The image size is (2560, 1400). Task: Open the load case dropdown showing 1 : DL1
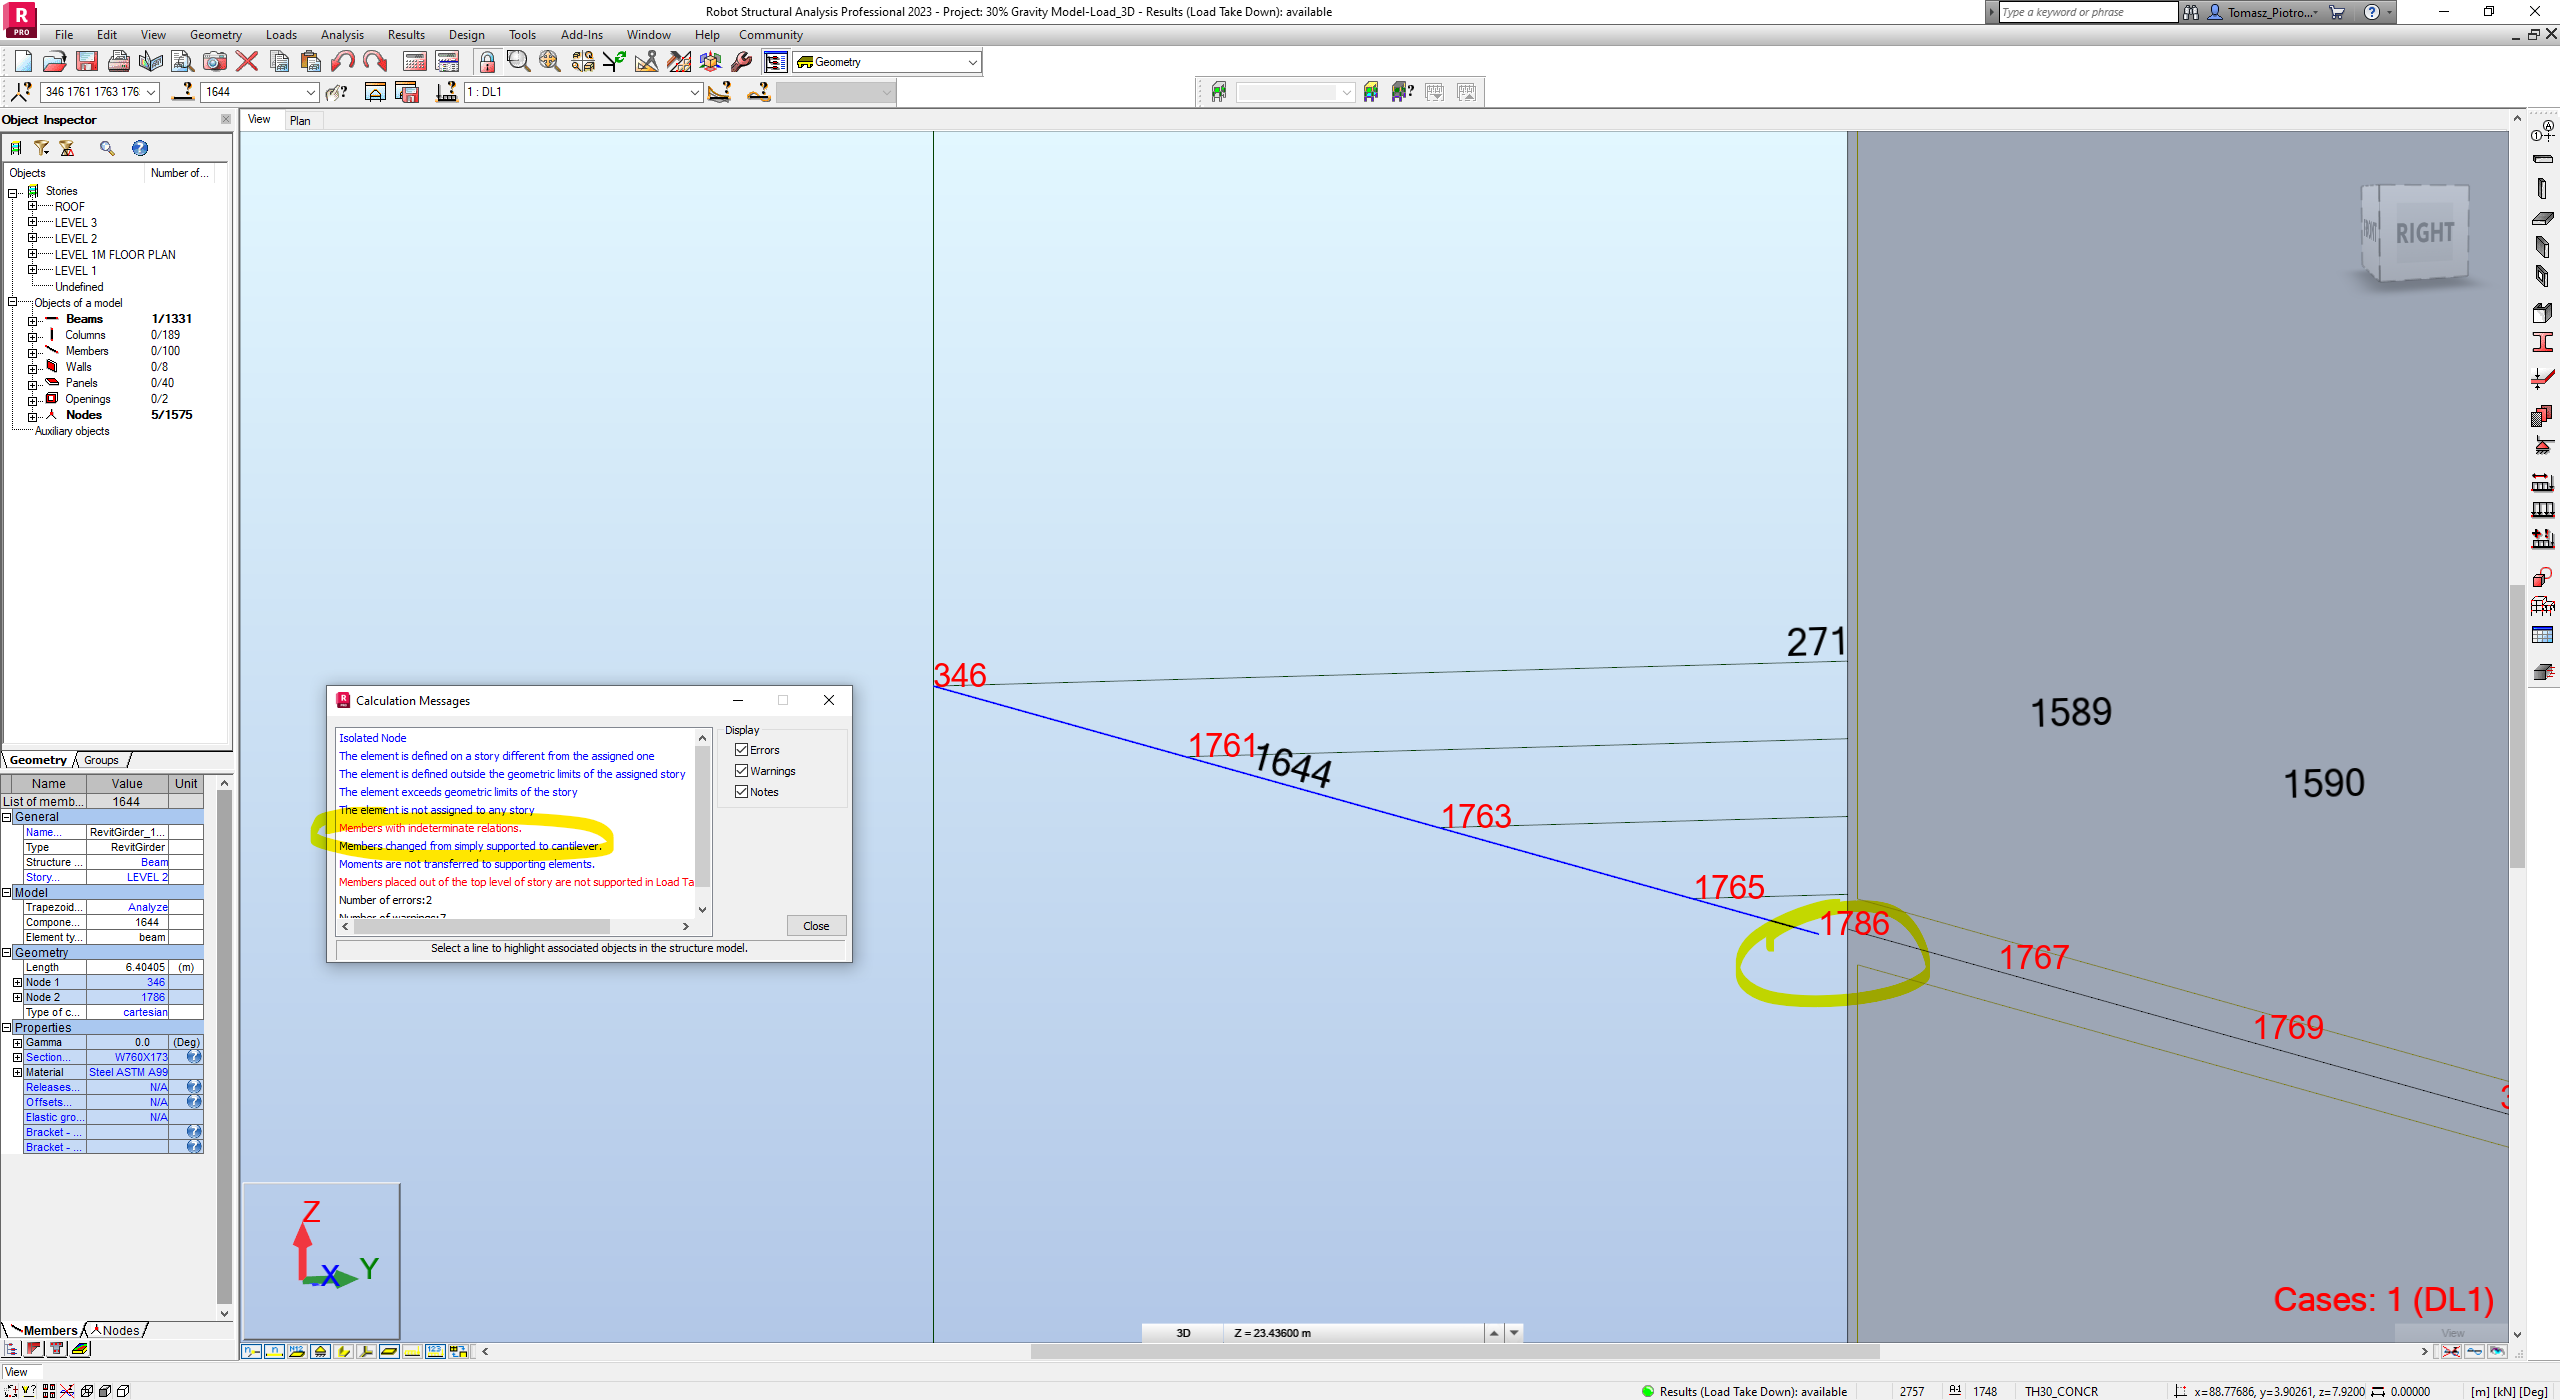coord(694,92)
